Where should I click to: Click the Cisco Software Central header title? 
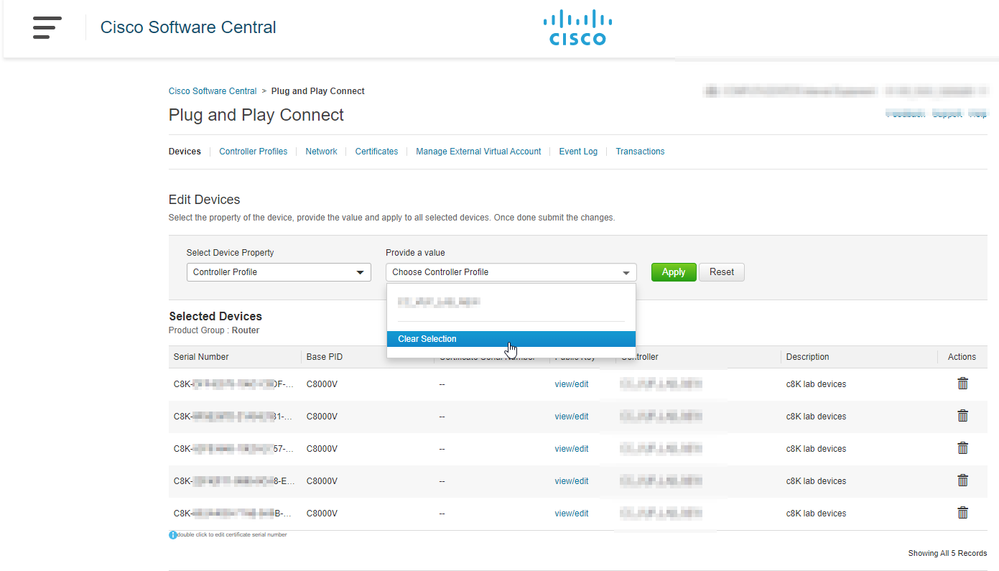pyautogui.click(x=188, y=27)
